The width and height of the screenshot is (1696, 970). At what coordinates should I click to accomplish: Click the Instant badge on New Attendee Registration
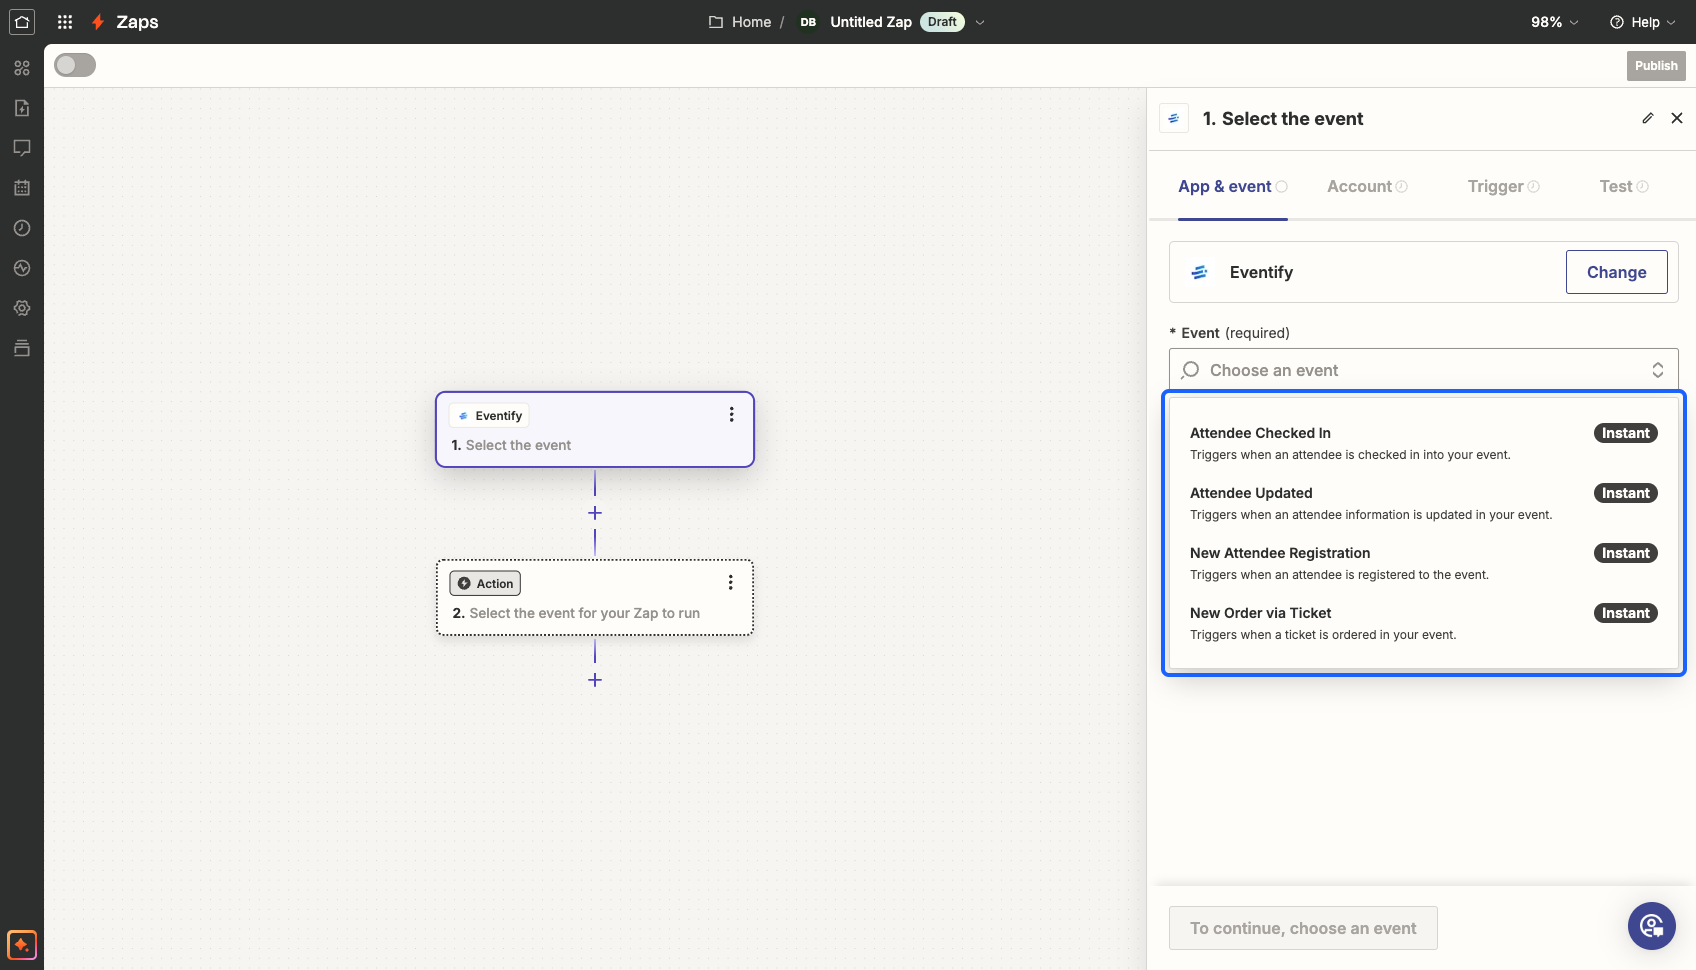1626,553
